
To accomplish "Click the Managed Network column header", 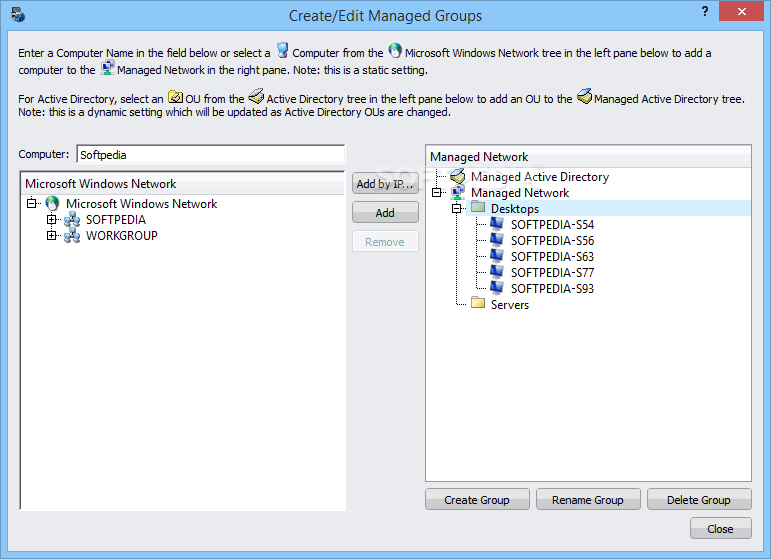I will (588, 157).
